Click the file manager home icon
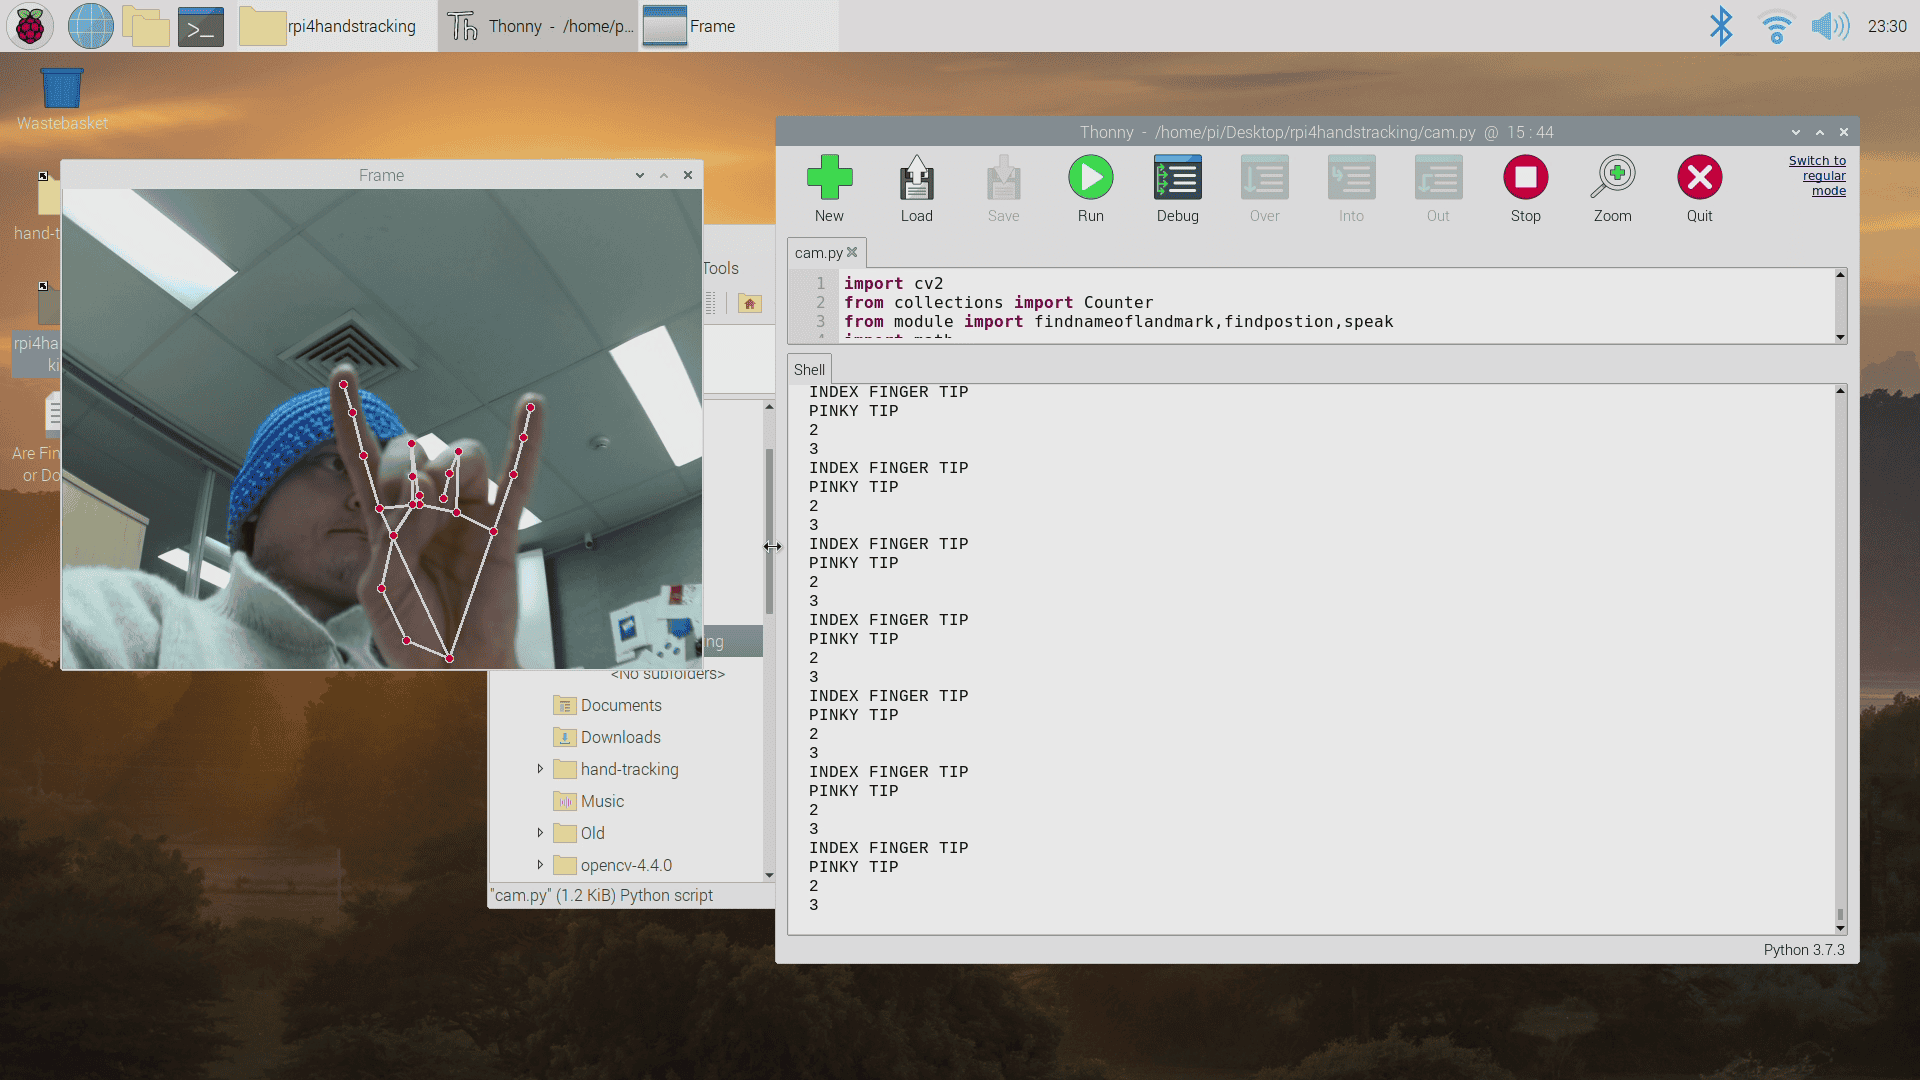Screen dimensions: 1920x1080 pyautogui.click(x=750, y=304)
